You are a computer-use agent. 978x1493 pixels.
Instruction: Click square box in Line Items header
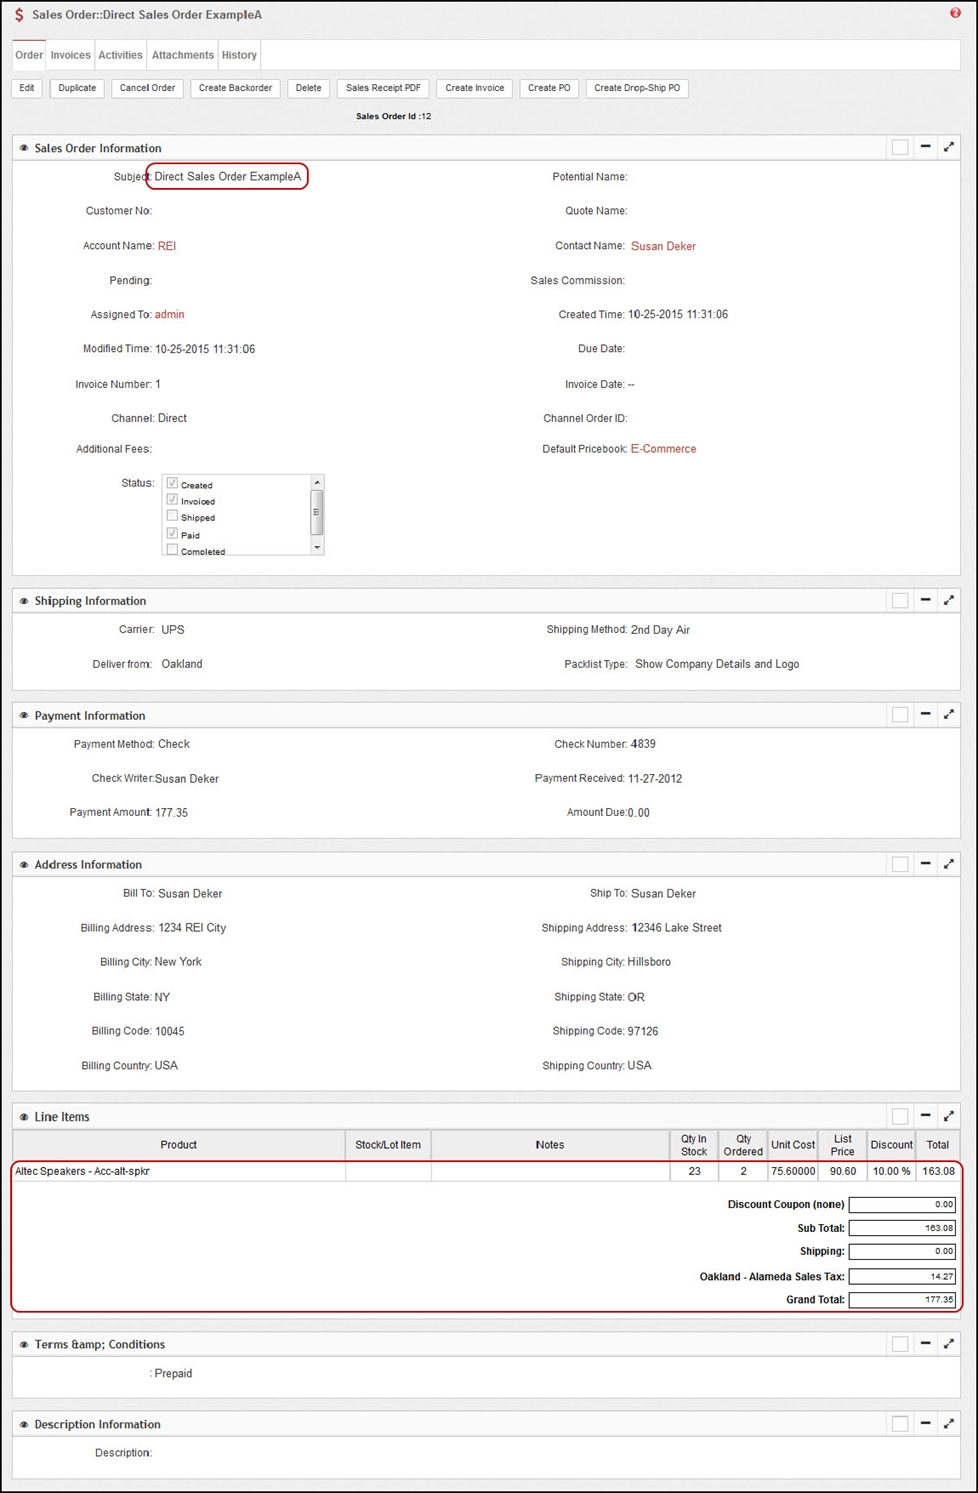(x=900, y=1116)
